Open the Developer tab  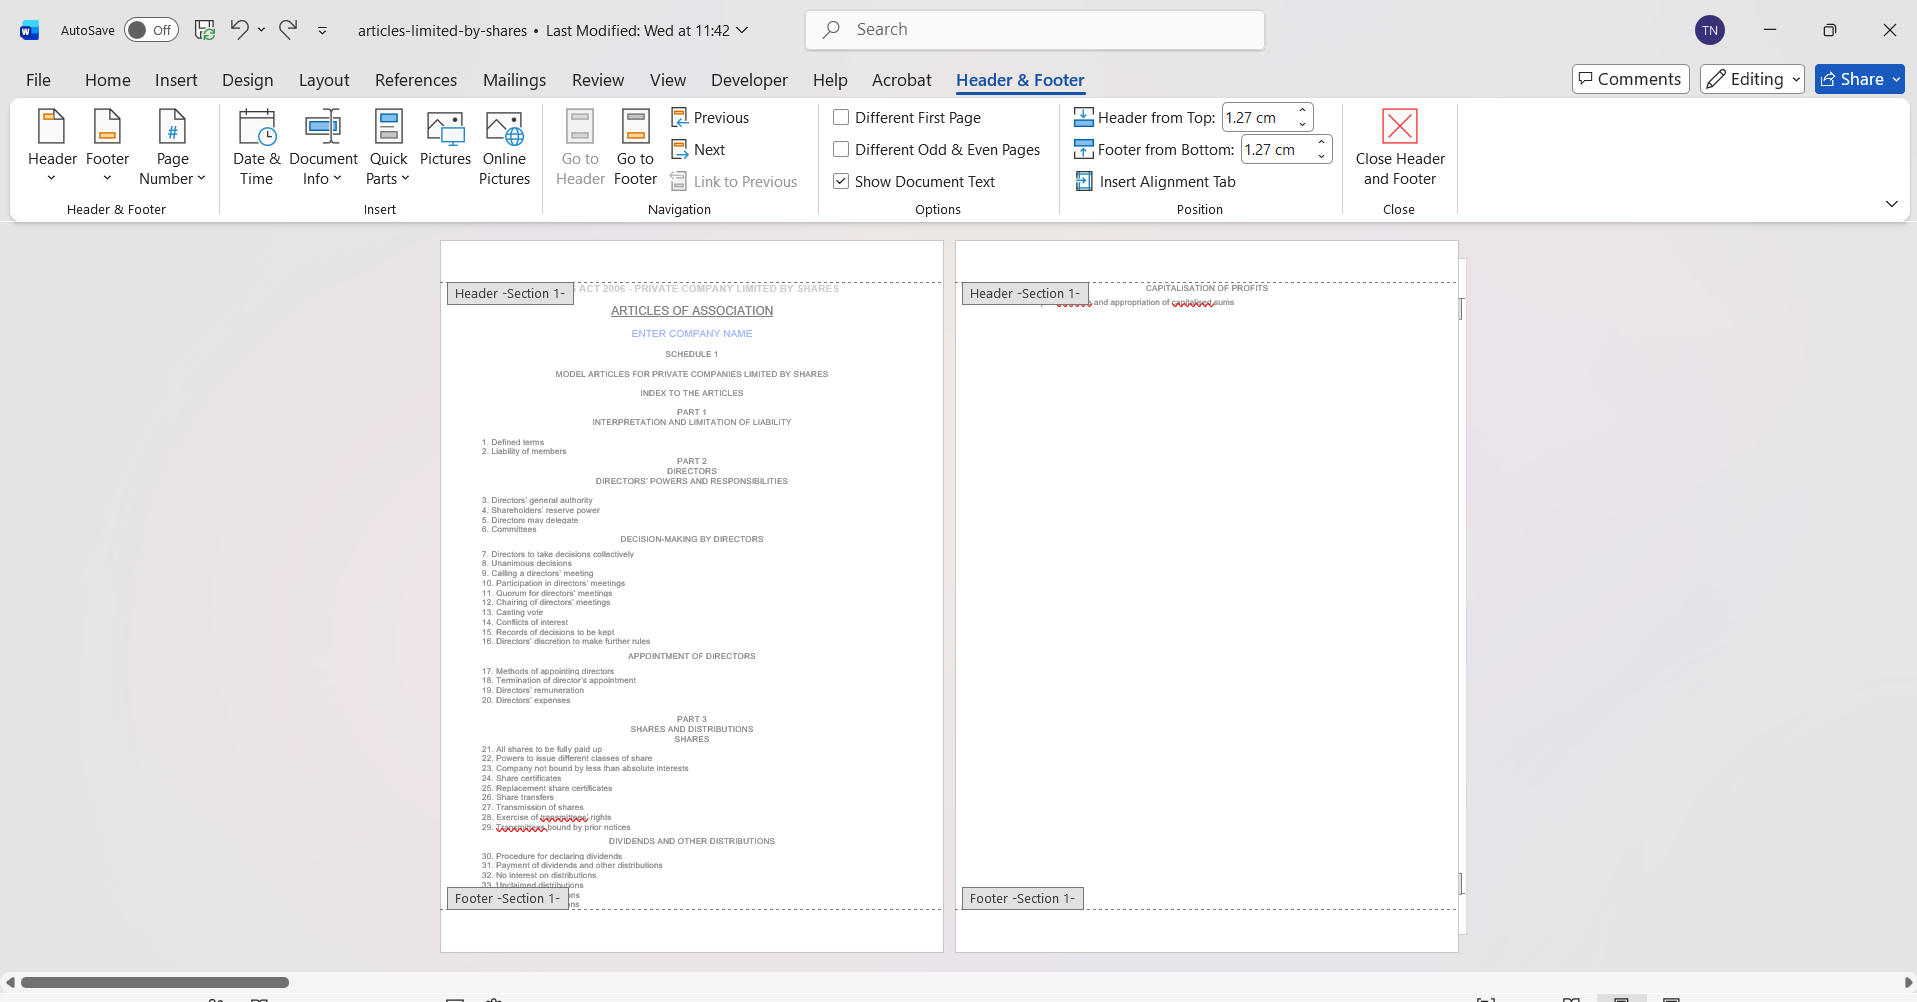click(749, 80)
